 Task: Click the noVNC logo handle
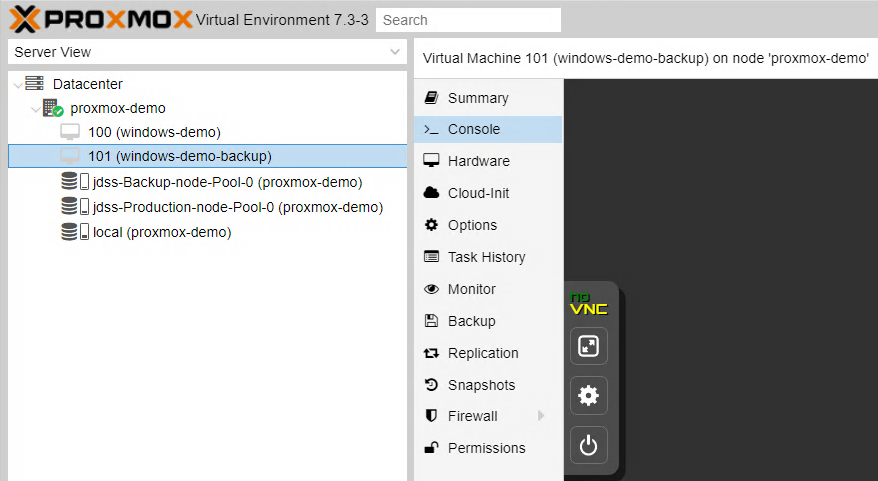[589, 304]
